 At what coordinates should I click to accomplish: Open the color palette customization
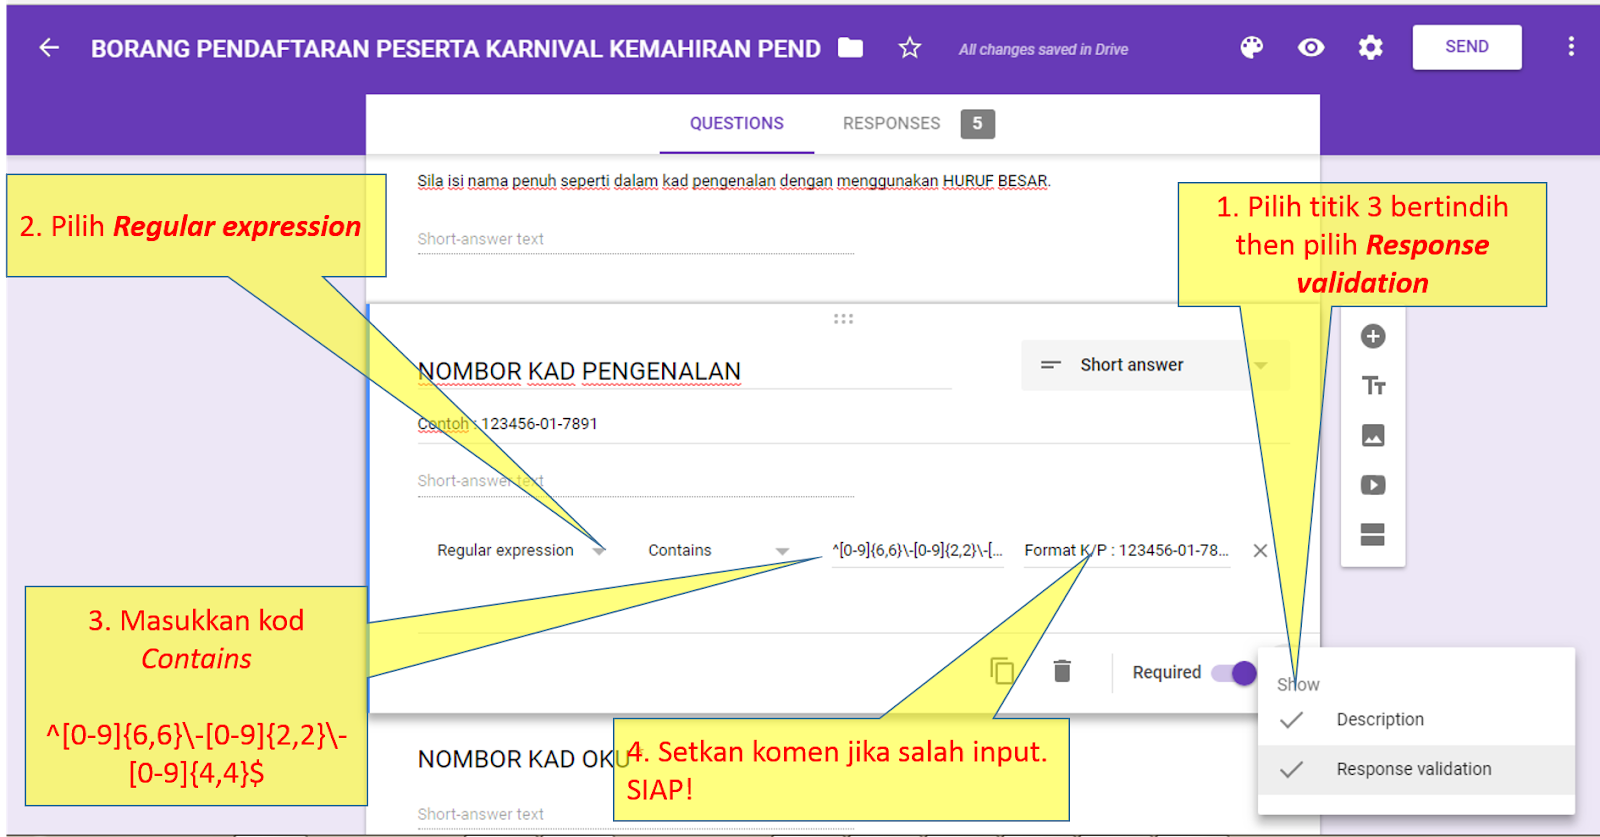click(x=1251, y=47)
